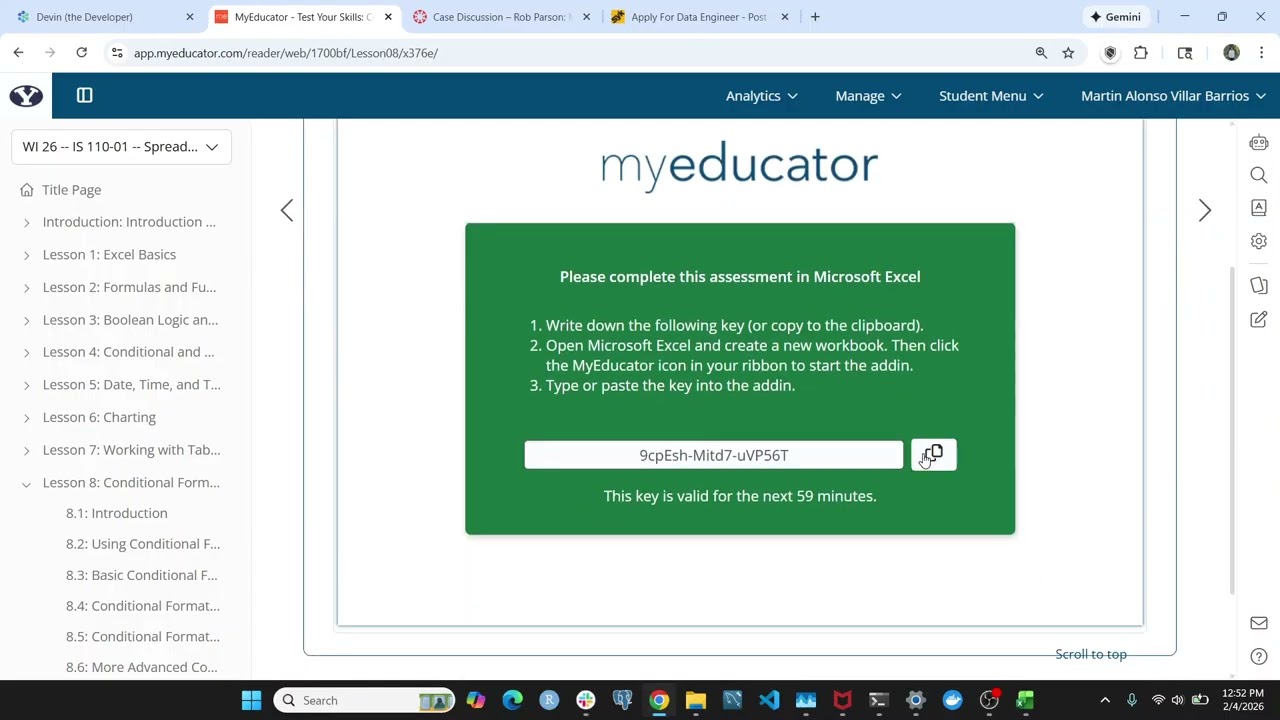The width and height of the screenshot is (1280, 720).
Task: Click the assessment key field 9cpEsh-Mitd7-uVP56T
Action: coord(714,455)
